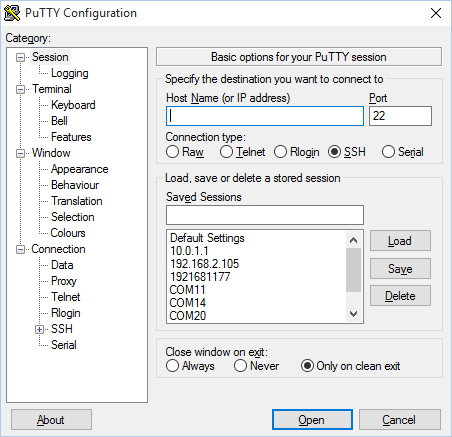Select the Serial connection type
Image resolution: width=452 pixels, height=437 pixels.
(x=388, y=152)
